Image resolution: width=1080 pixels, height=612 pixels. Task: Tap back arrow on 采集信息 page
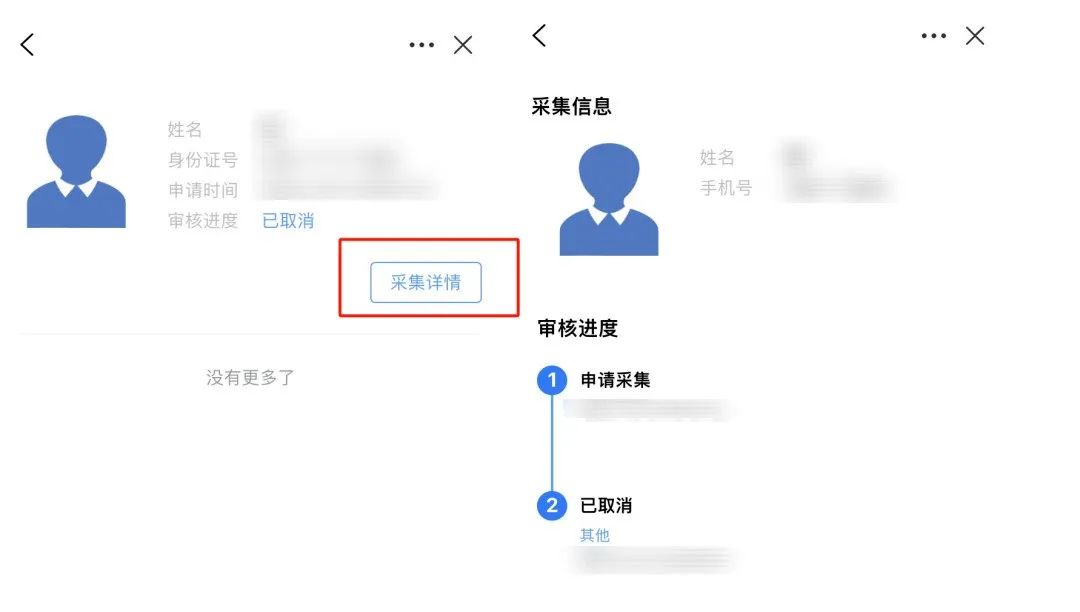(x=539, y=35)
